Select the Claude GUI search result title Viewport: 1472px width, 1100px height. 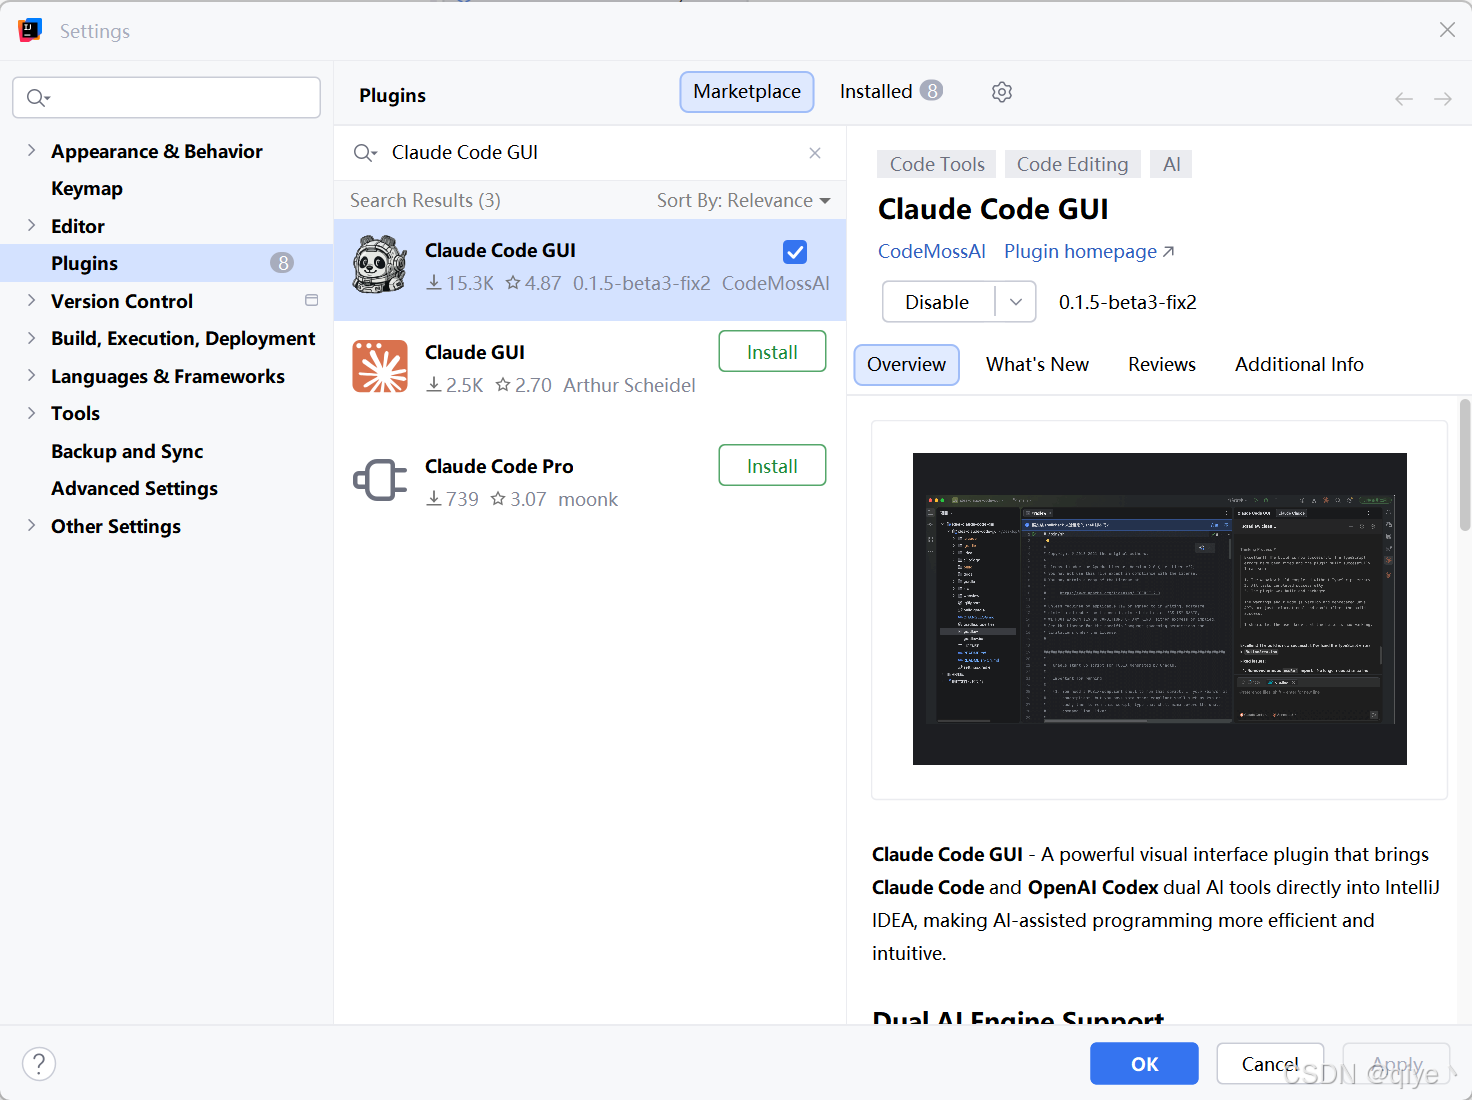pyautogui.click(x=475, y=353)
